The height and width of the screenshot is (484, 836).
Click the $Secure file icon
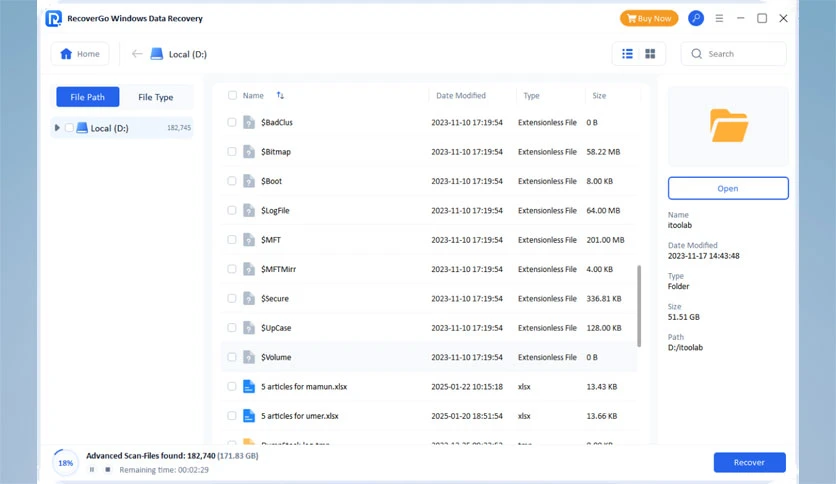coord(249,298)
